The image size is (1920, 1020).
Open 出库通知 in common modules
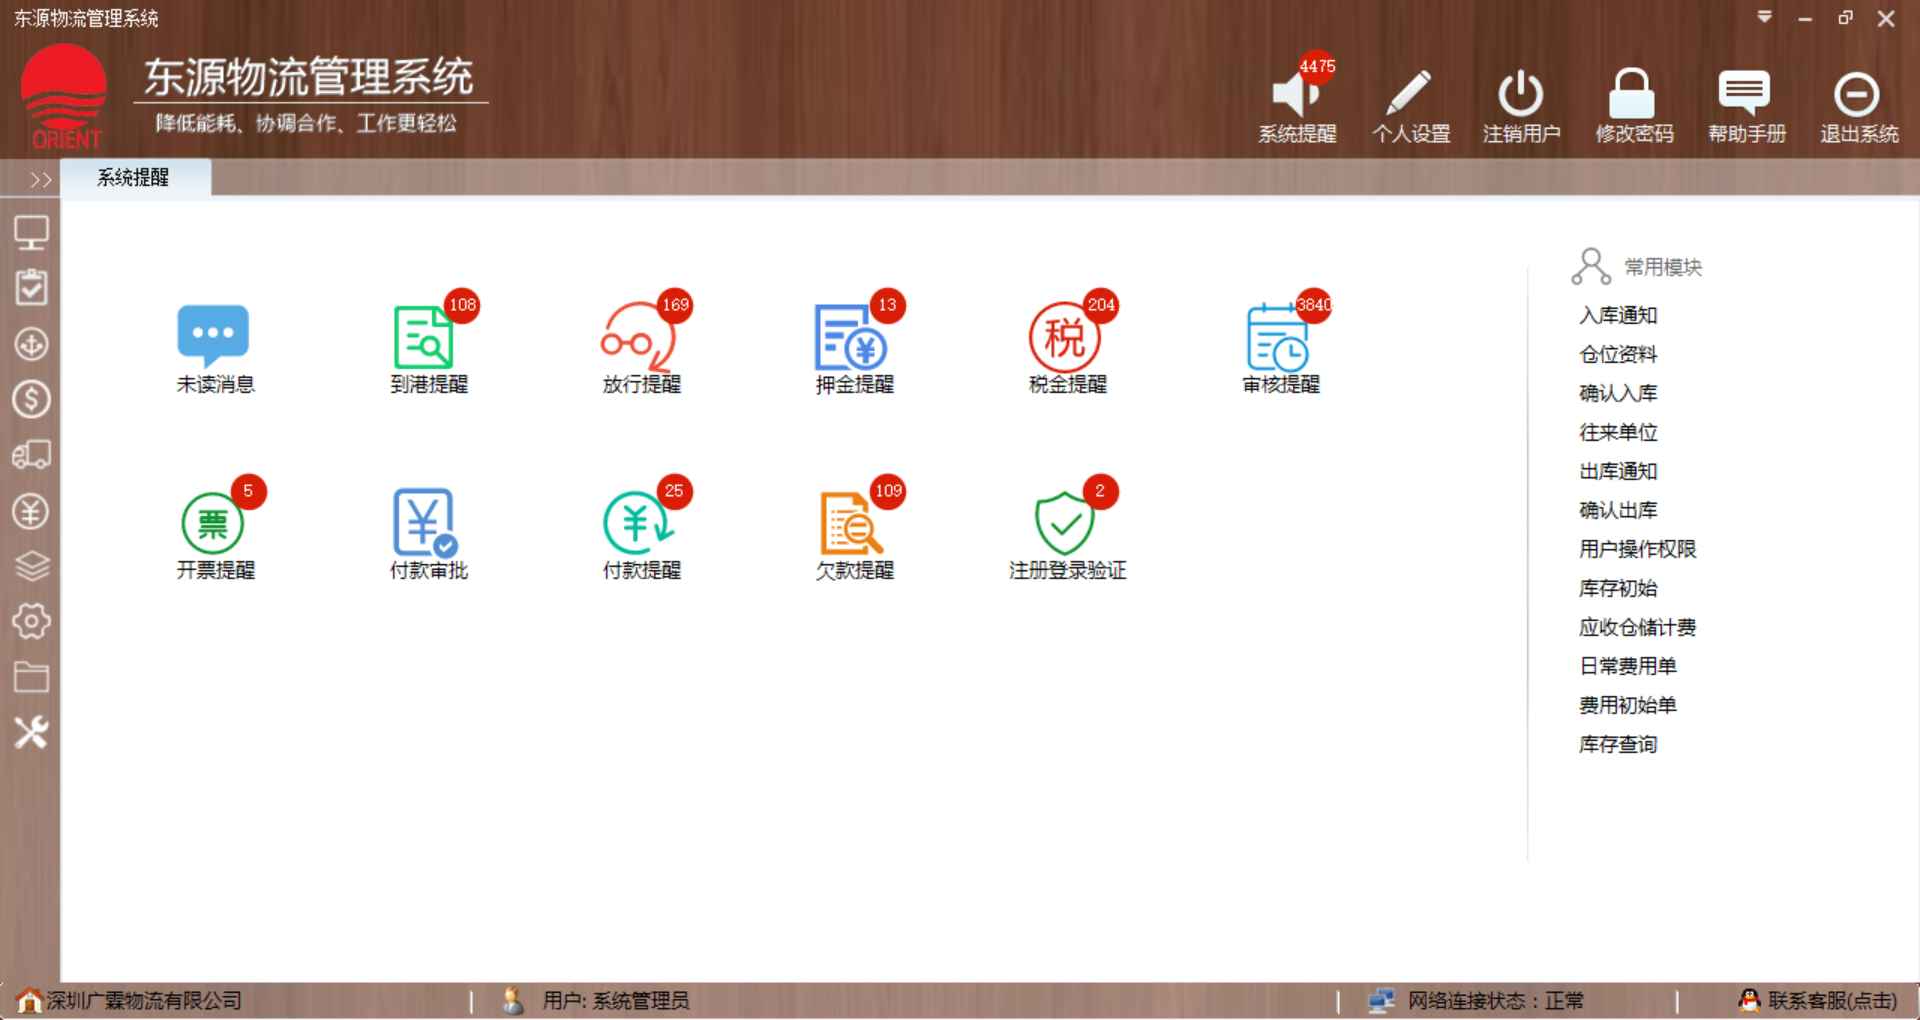(1618, 471)
